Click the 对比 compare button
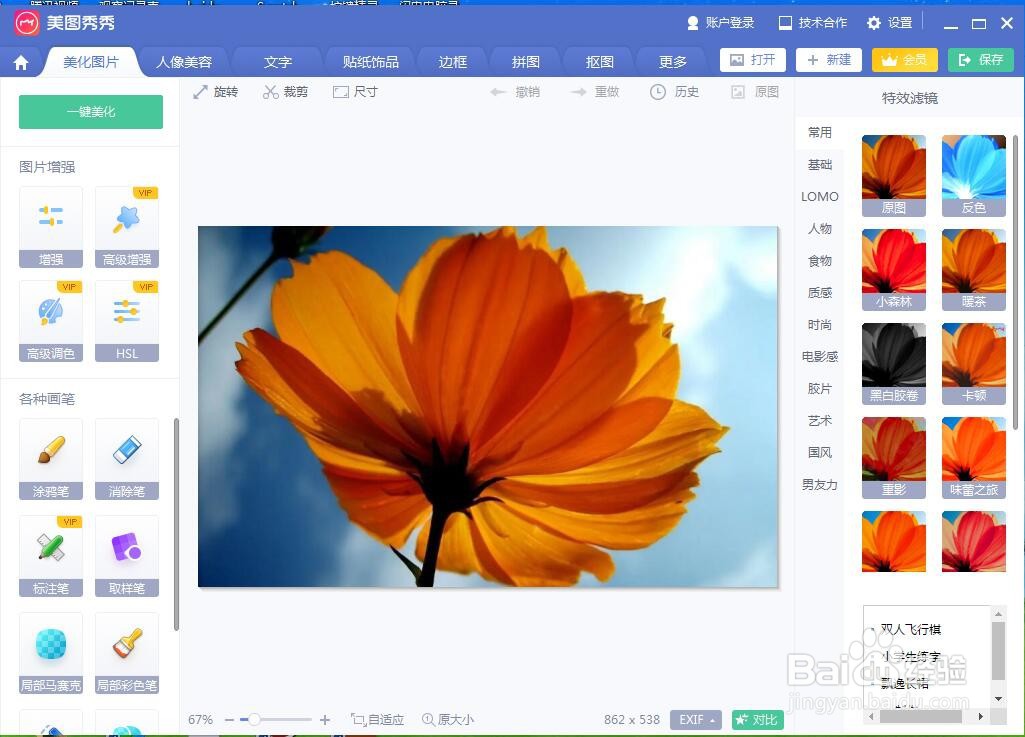The width and height of the screenshot is (1025, 737). coord(757,720)
